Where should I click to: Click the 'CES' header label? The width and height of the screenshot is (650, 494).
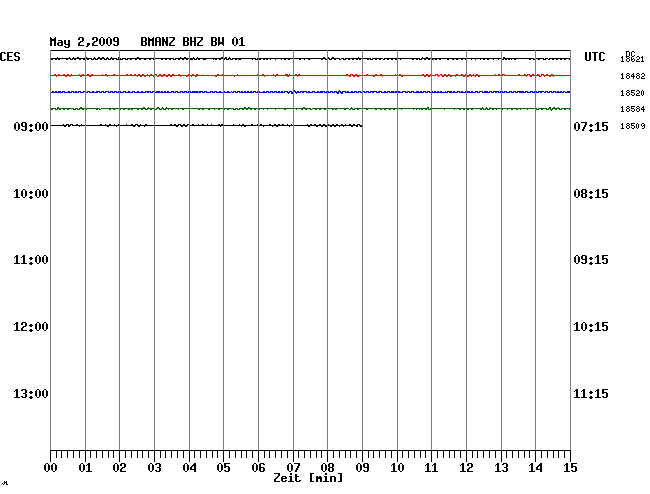click(10, 57)
